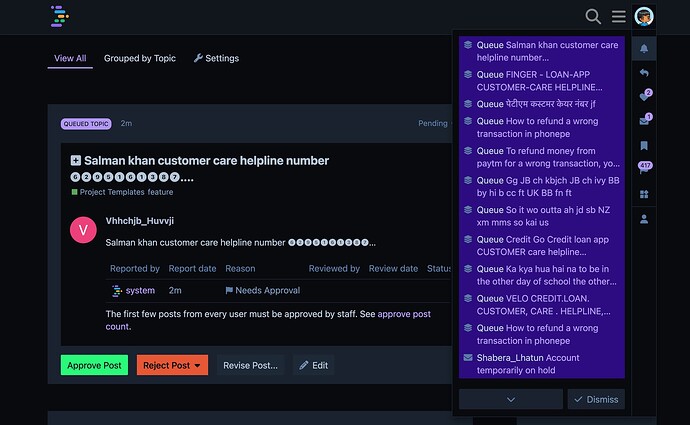
Task: Click the Project Templates category badge
Action: (x=108, y=192)
